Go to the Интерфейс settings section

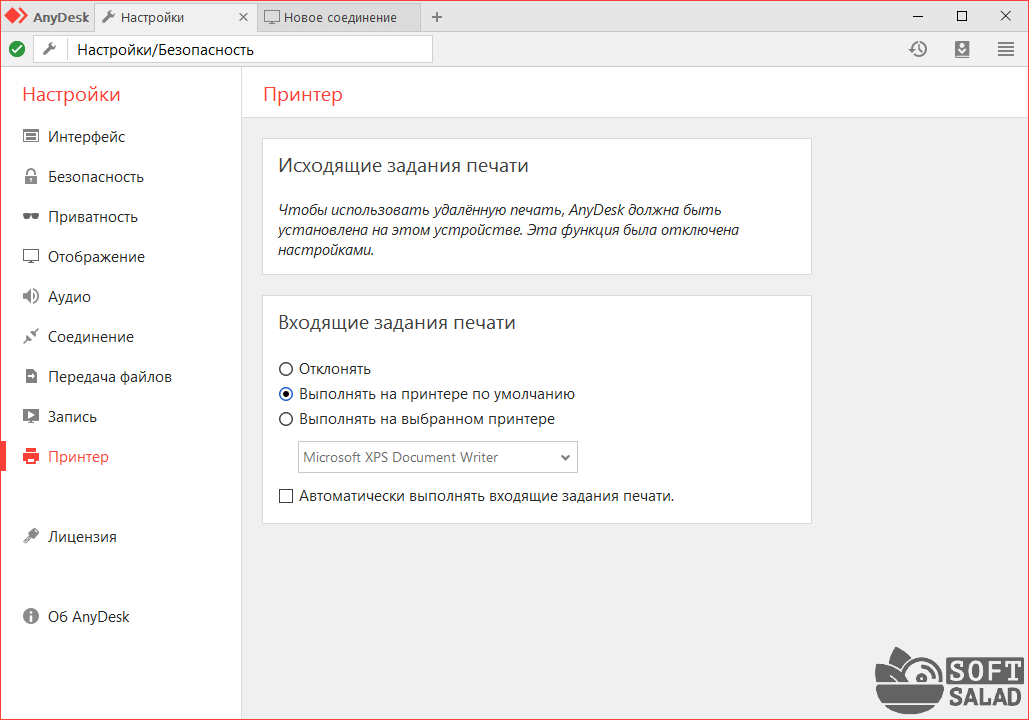(x=86, y=137)
